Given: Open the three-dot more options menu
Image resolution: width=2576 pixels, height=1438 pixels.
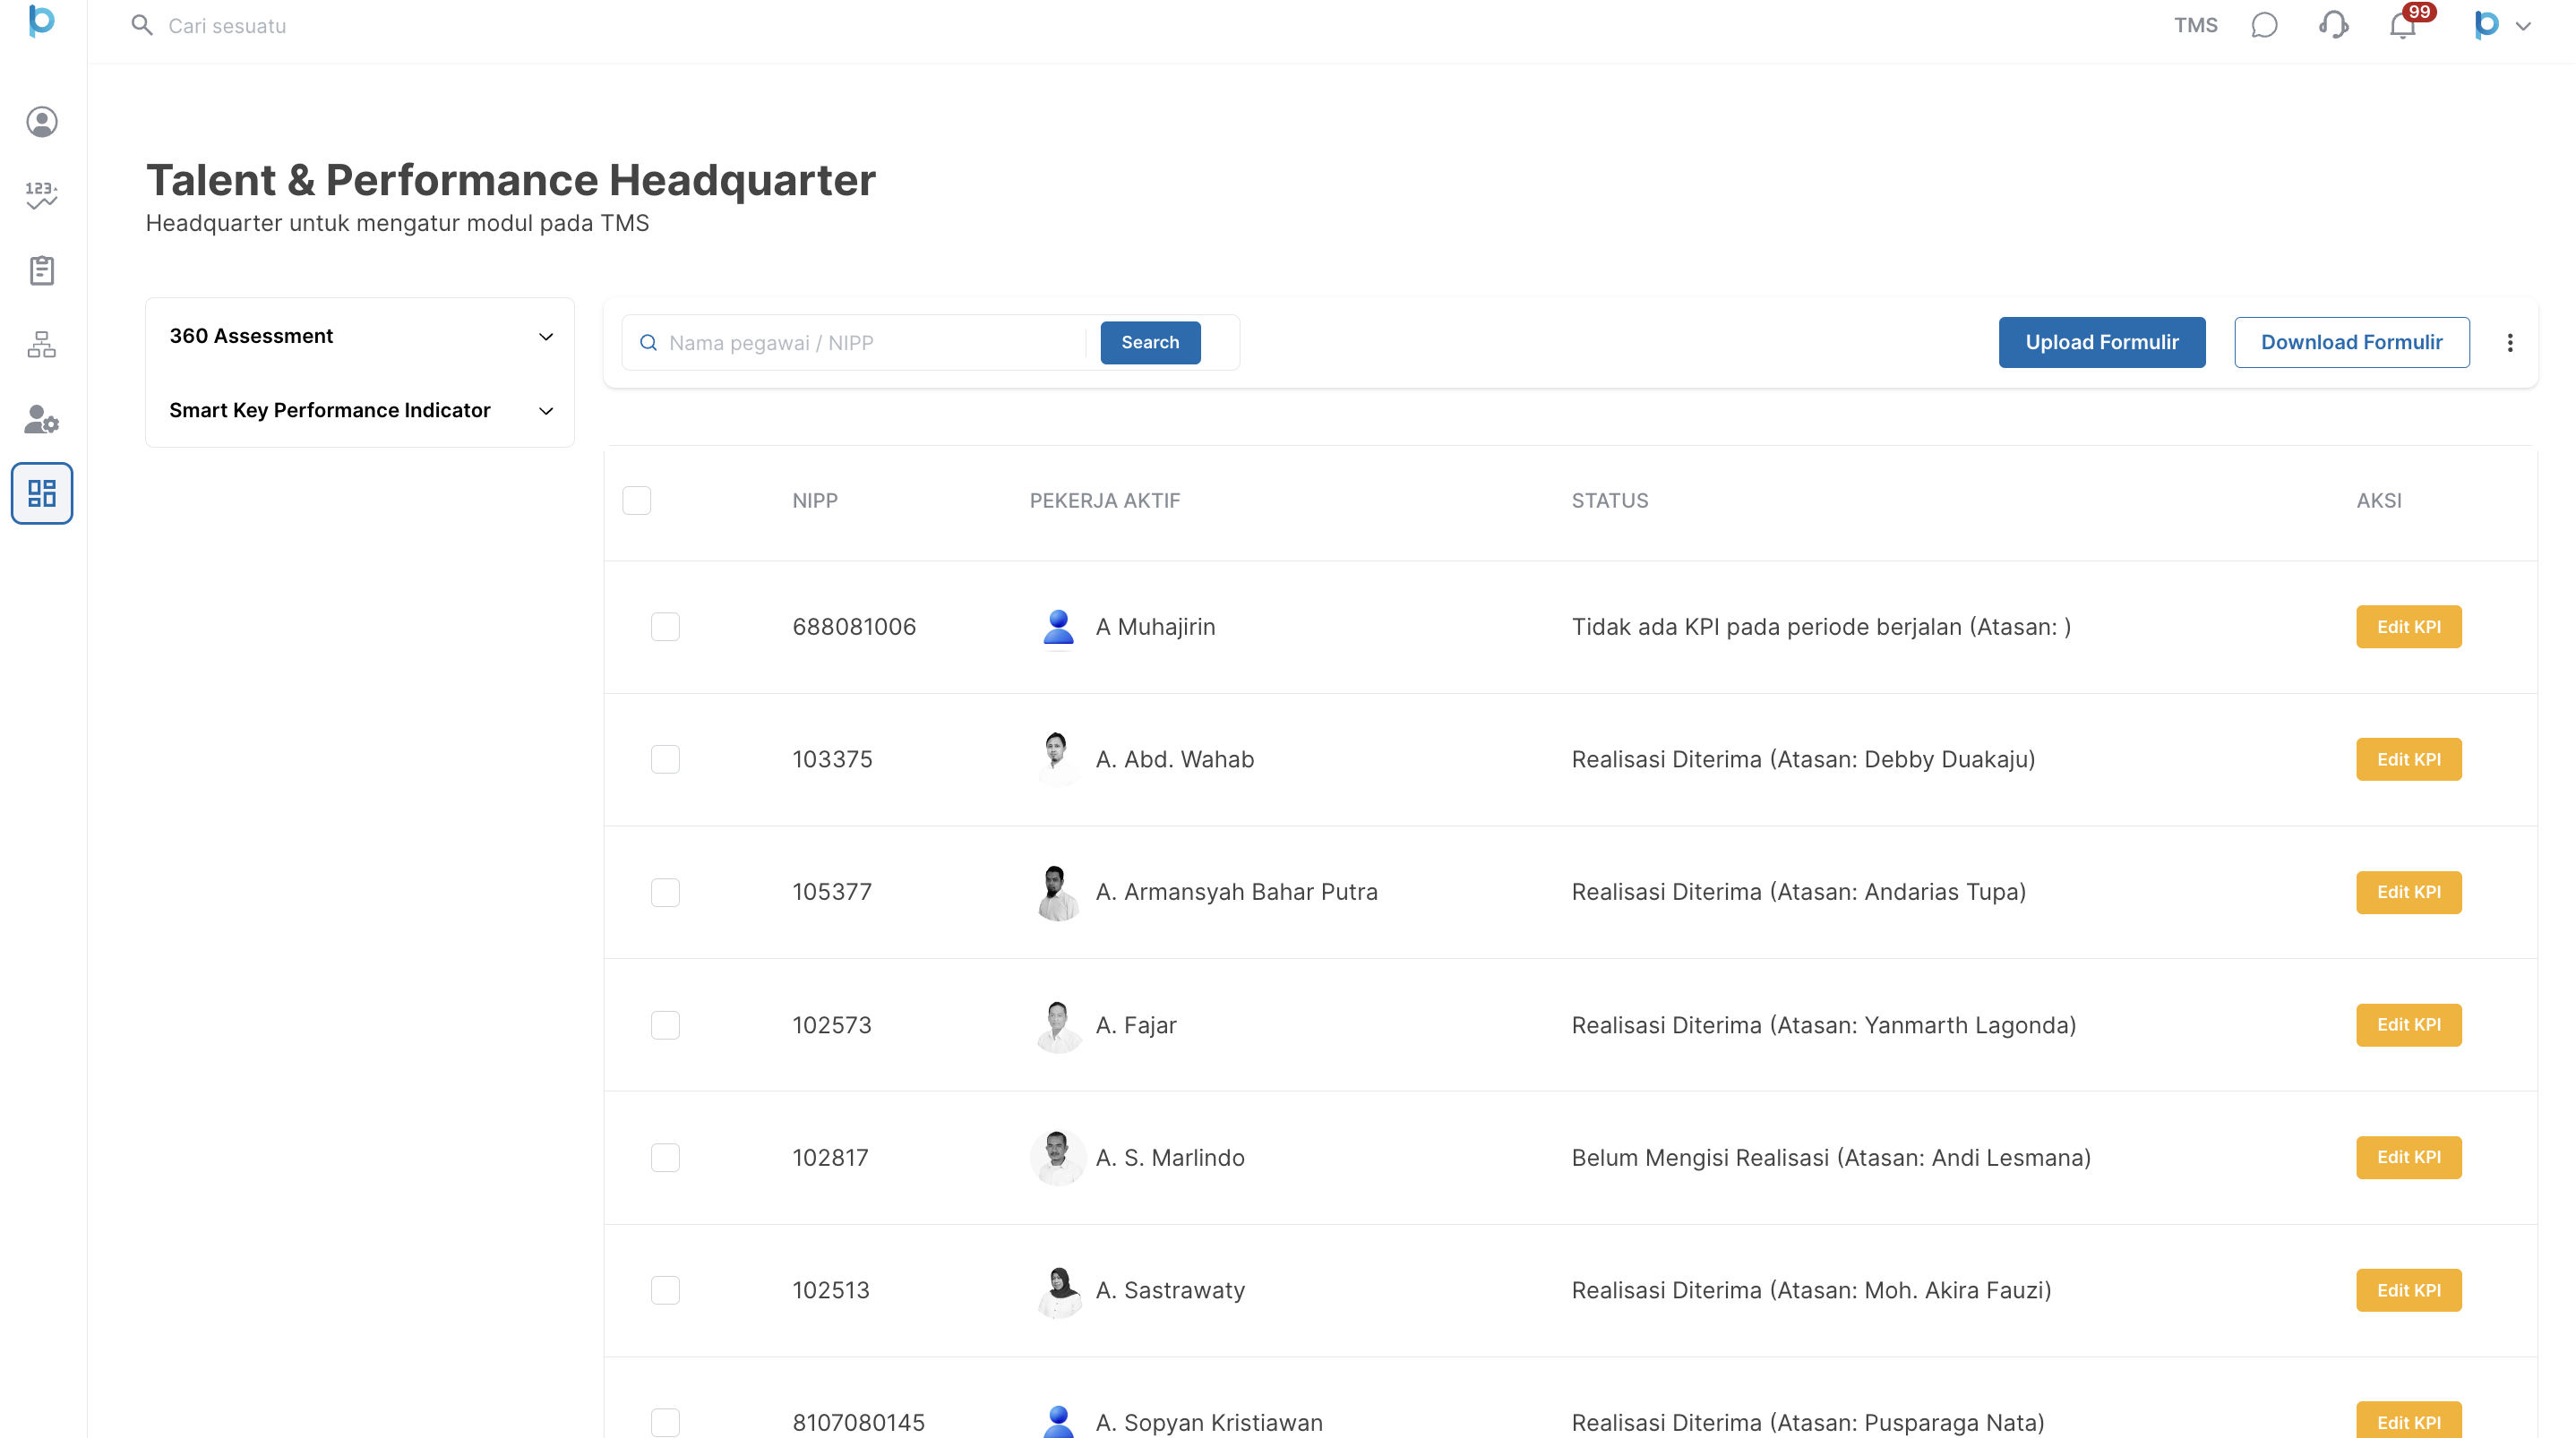Looking at the screenshot, I should [x=2509, y=343].
